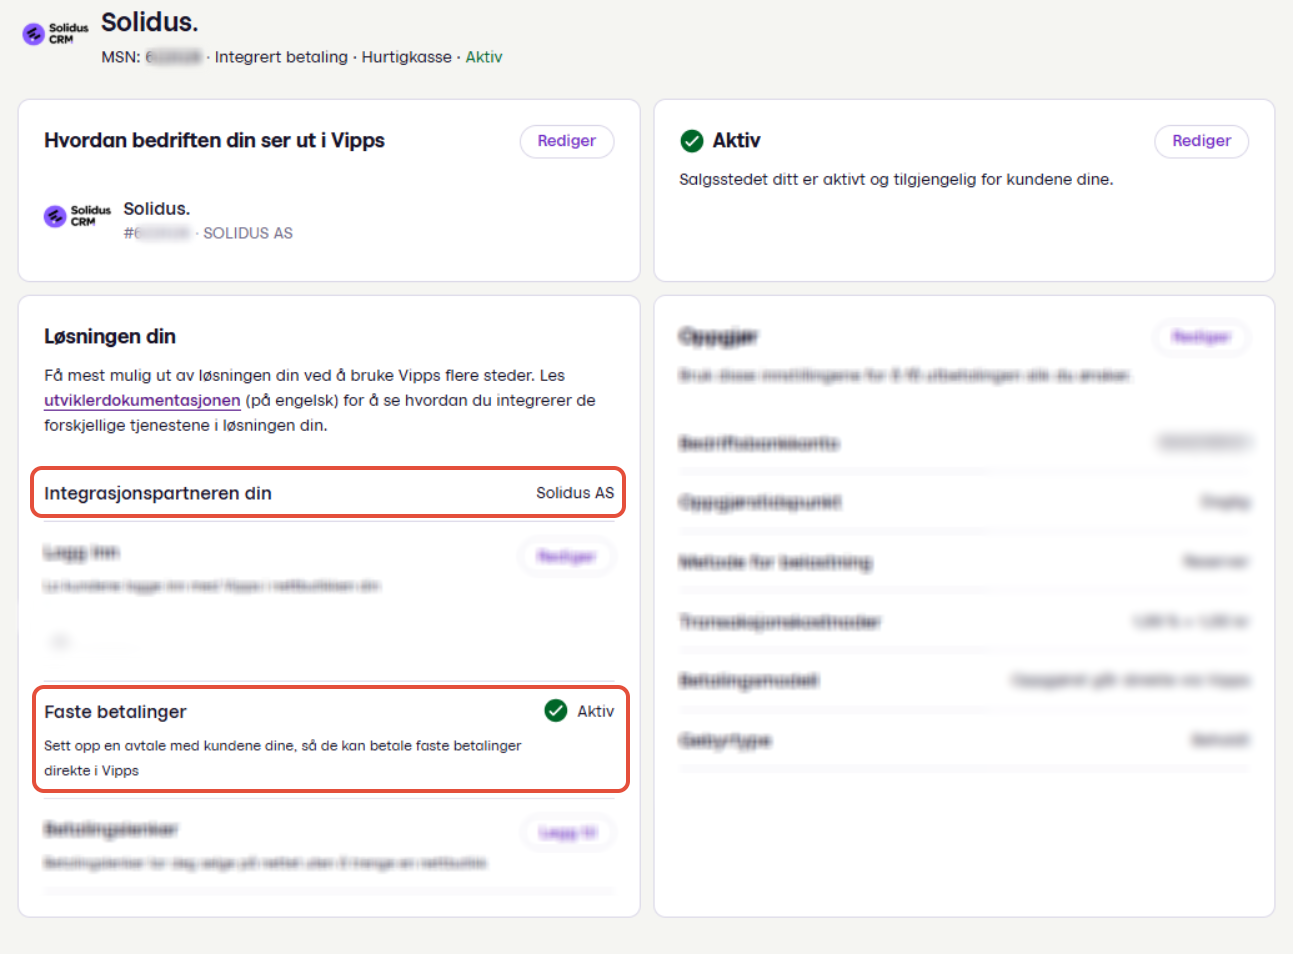
Task: Click the Solidus CRM logo beside SOLIDUS AS
Action: coord(77,216)
